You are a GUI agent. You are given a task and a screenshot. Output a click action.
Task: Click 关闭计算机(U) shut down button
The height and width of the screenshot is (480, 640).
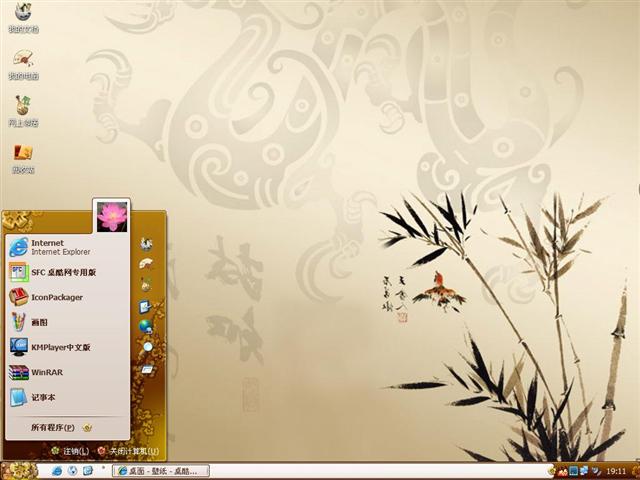(128, 451)
